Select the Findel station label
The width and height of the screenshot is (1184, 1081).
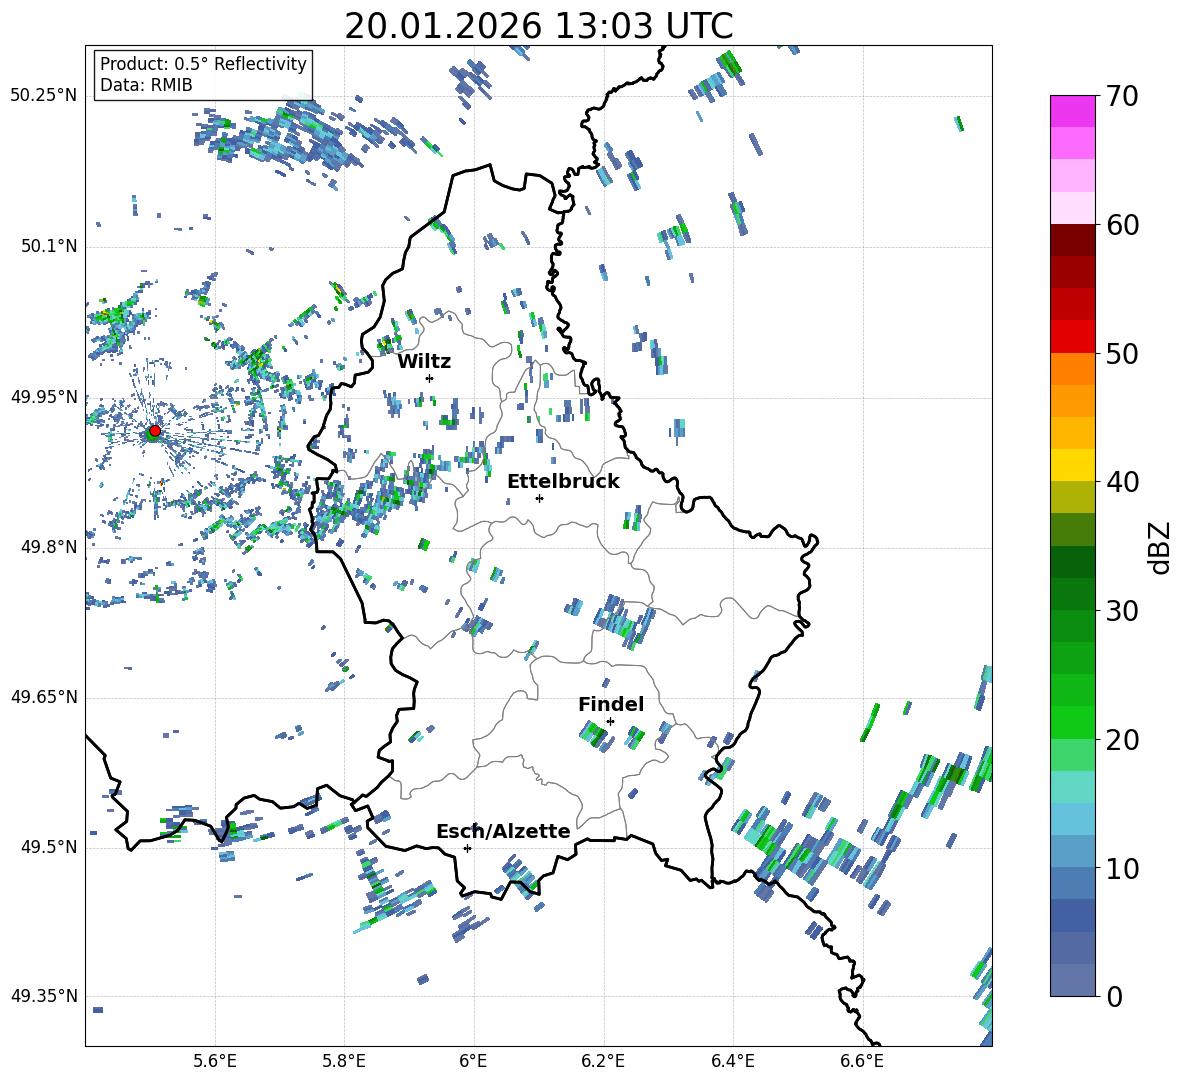pos(611,704)
